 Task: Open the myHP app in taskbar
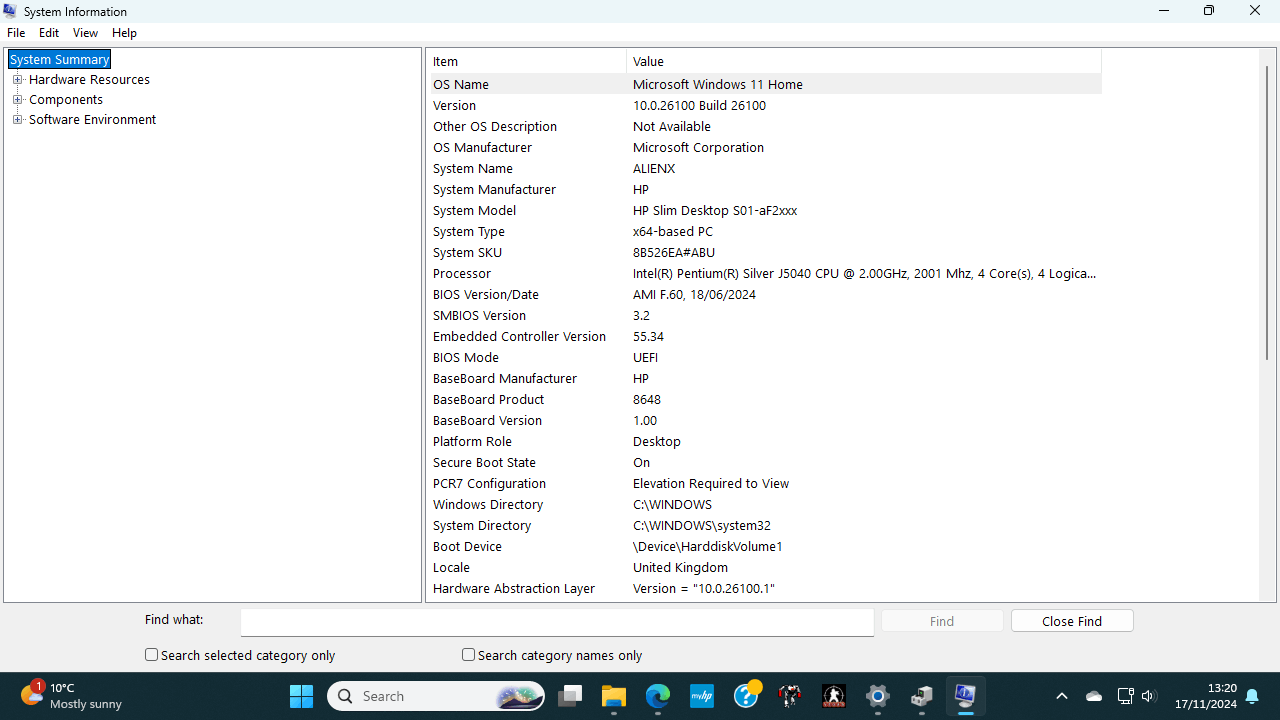[702, 696]
